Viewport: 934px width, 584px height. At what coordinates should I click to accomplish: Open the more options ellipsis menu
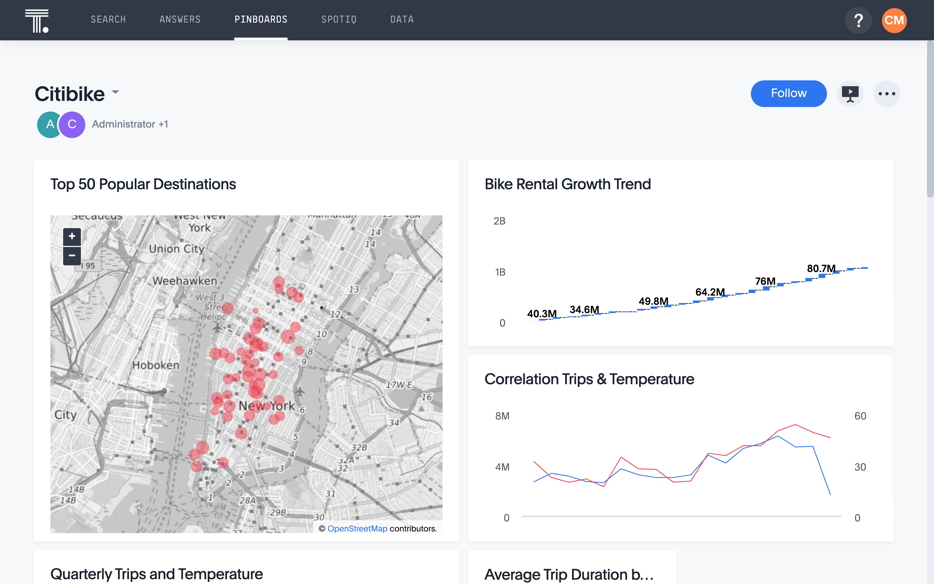click(887, 94)
